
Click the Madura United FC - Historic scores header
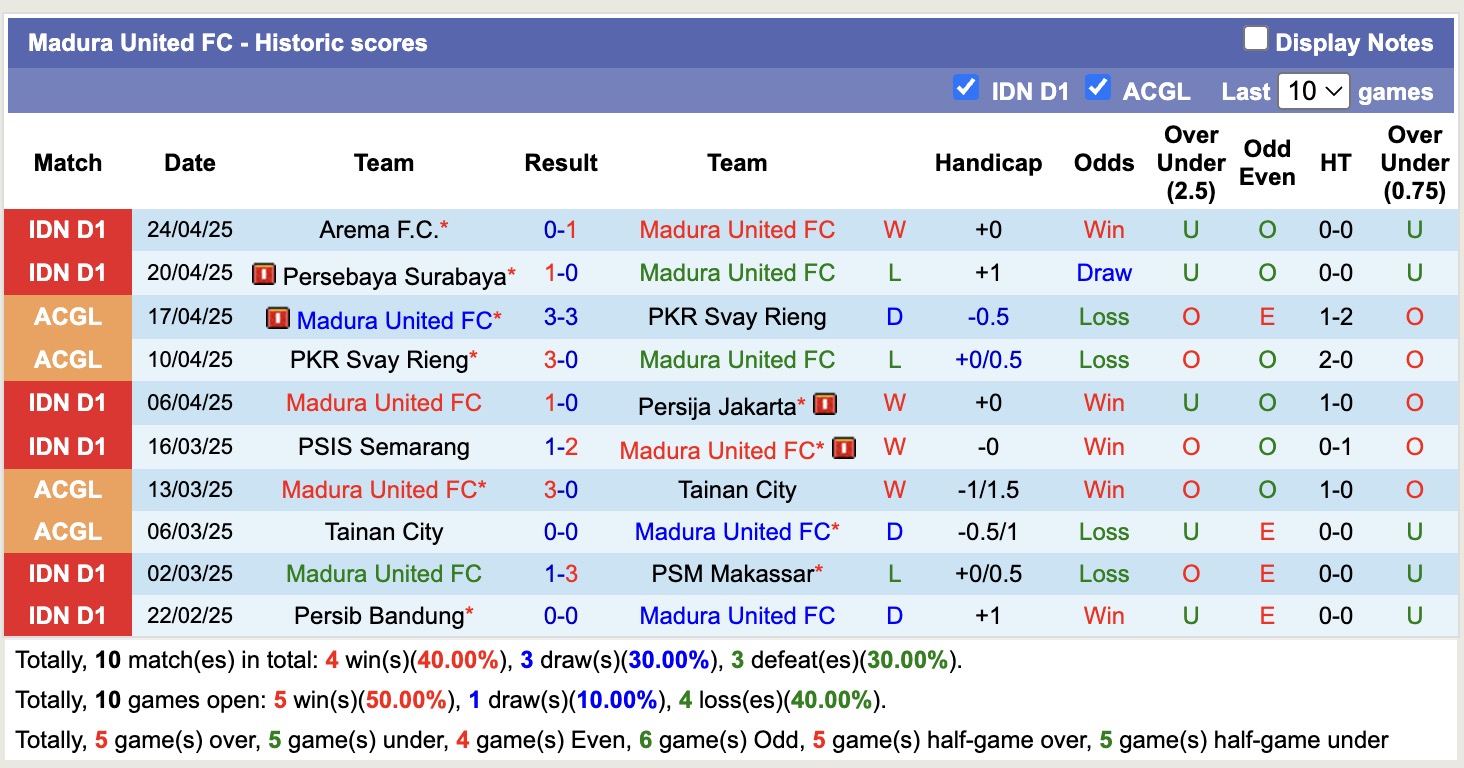(x=228, y=42)
